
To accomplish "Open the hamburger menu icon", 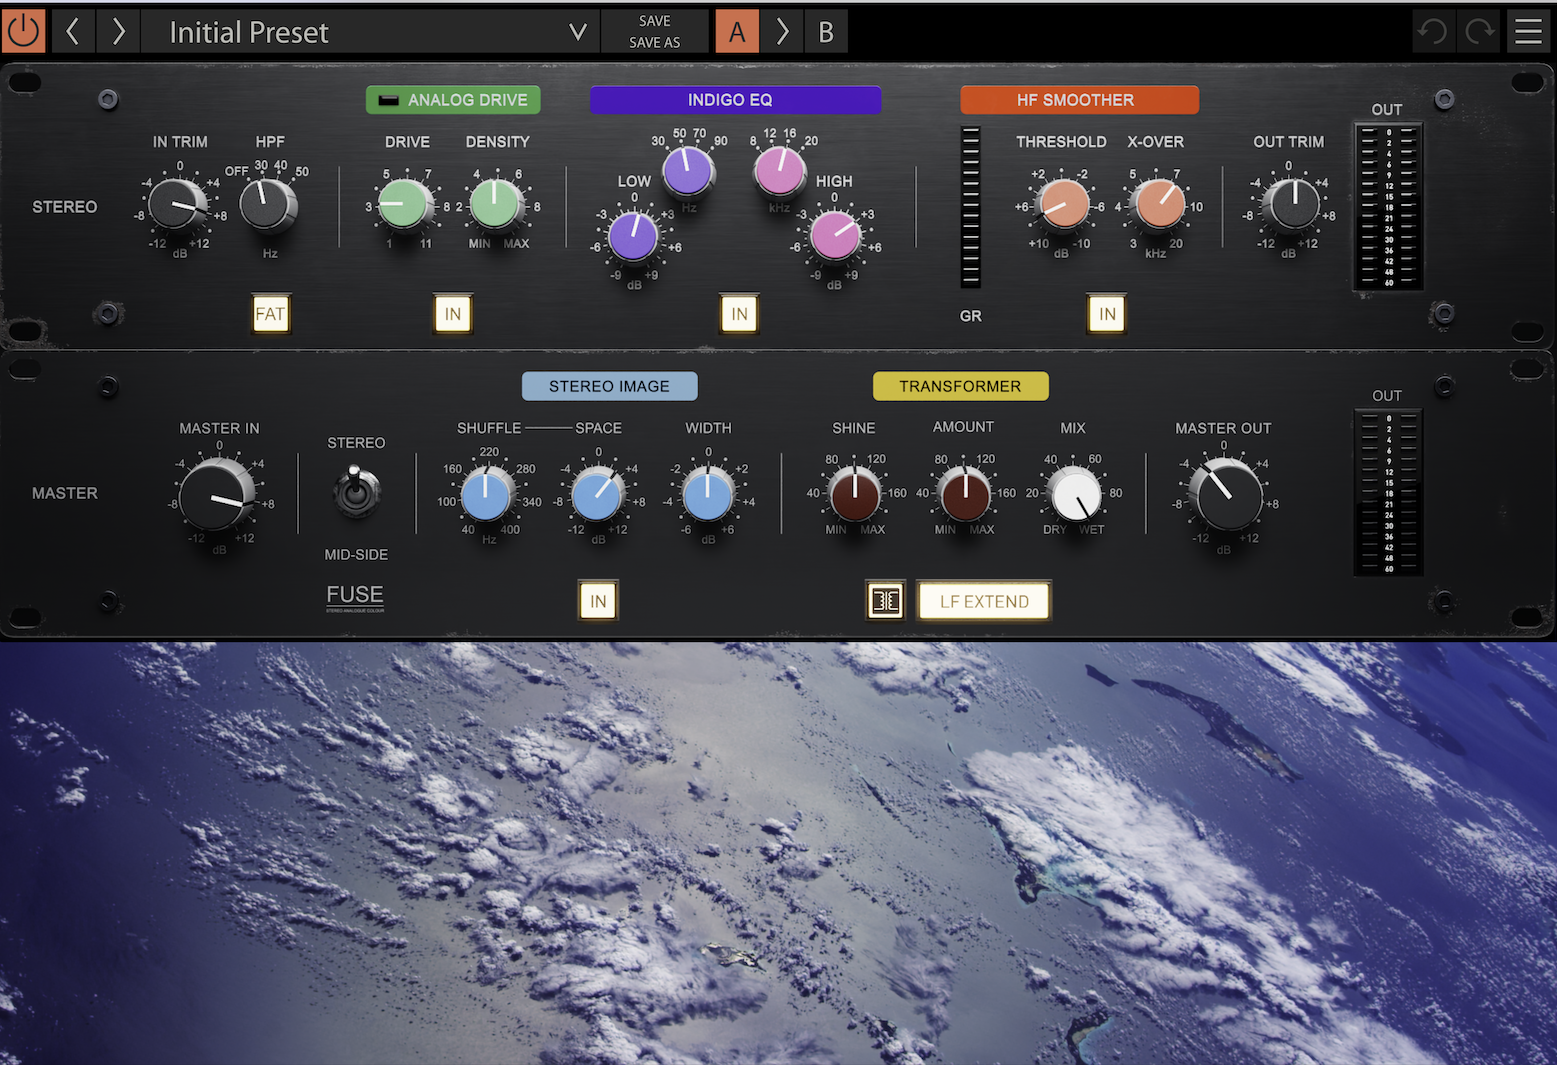I will click(x=1528, y=31).
